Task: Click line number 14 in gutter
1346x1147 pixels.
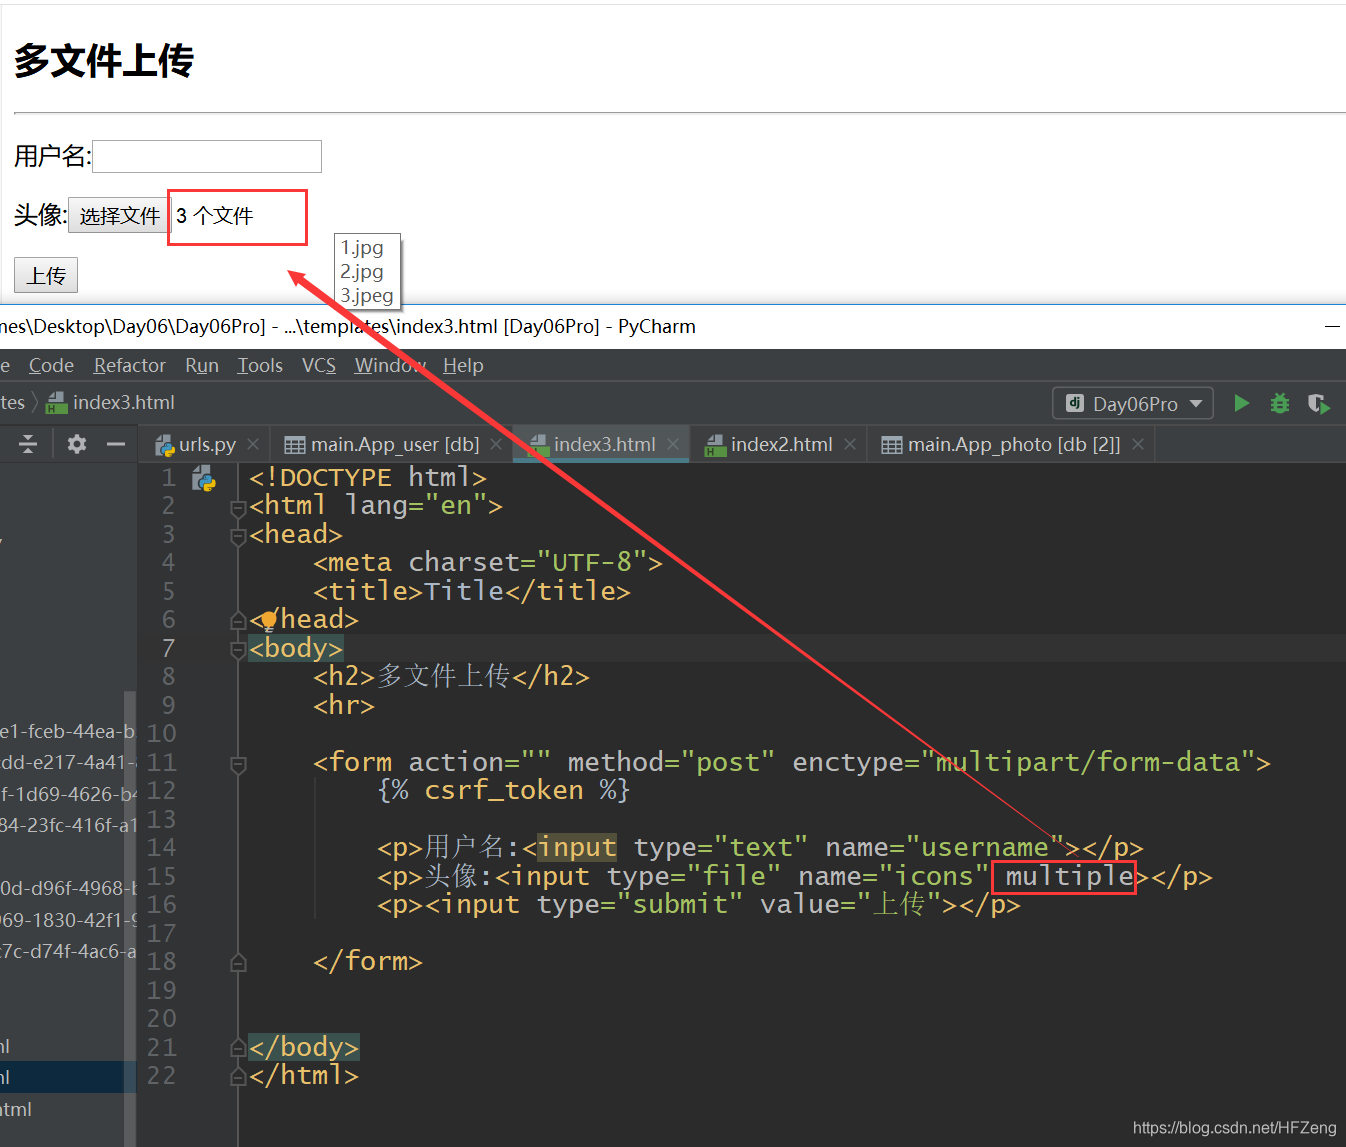Action: (161, 848)
